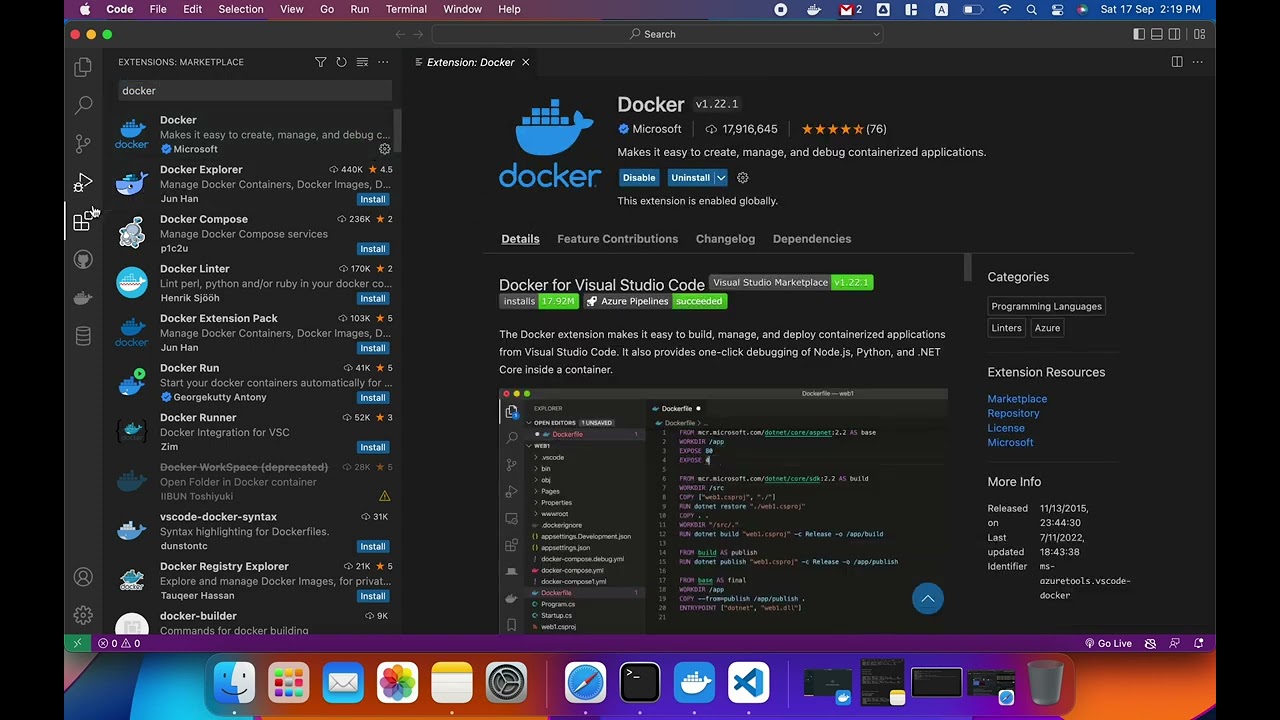
Task: Toggle the secondary side bar layout icon
Action: point(1175,34)
